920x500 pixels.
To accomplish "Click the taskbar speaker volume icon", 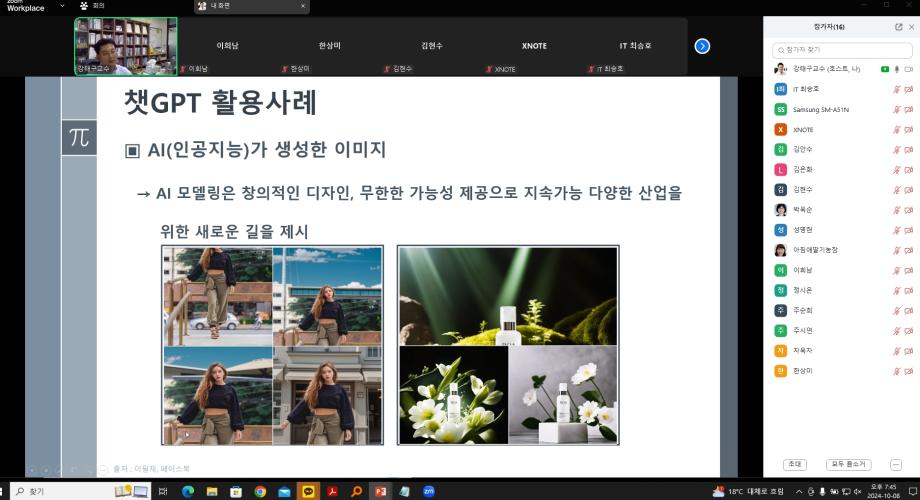I will 857,491.
